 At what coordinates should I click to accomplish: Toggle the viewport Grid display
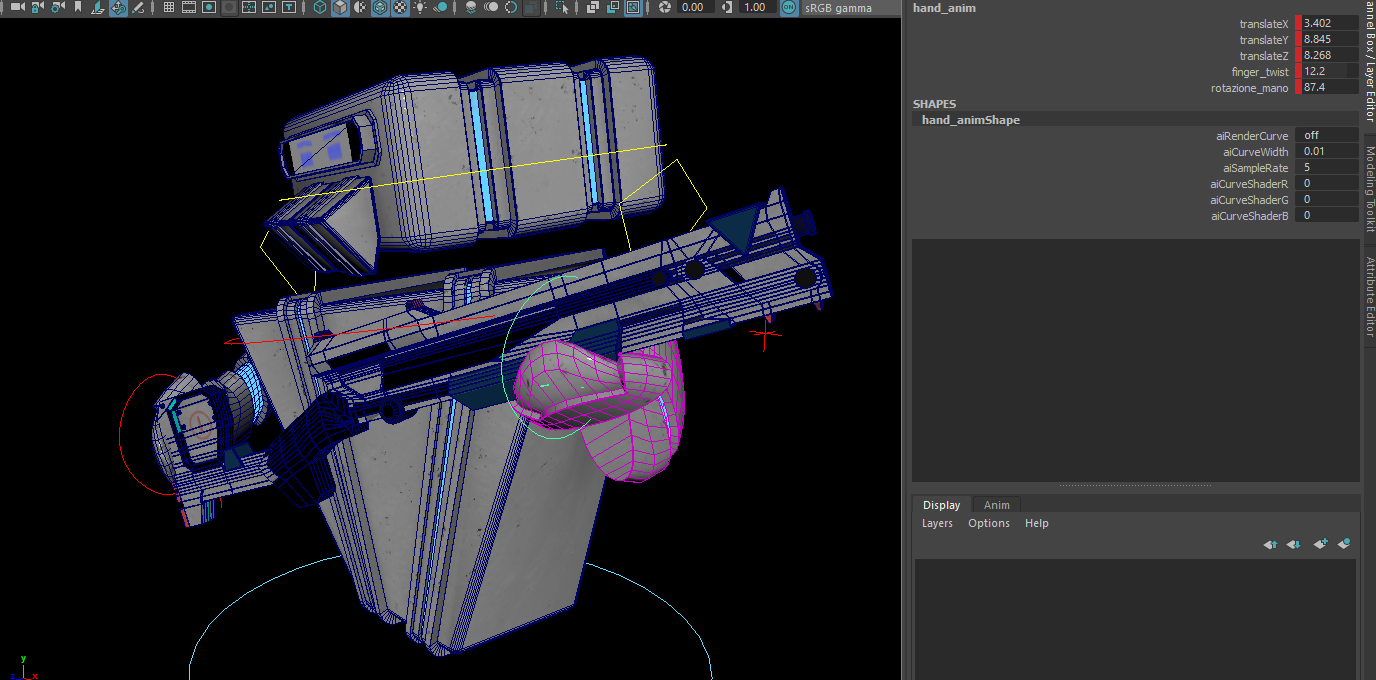point(168,7)
